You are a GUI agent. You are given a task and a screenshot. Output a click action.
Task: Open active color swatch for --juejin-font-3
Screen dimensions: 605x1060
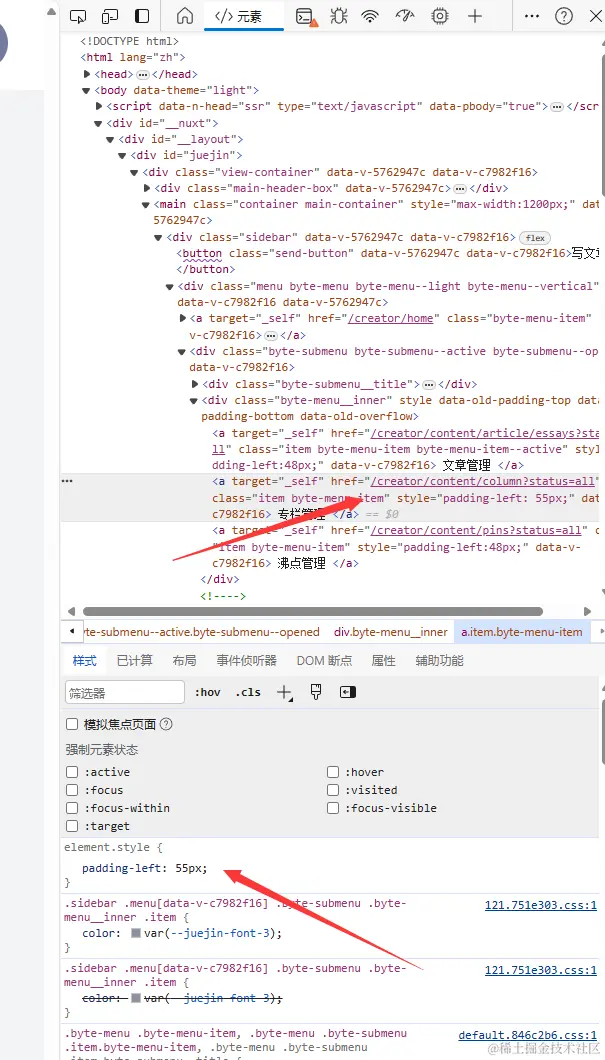pyautogui.click(x=135, y=933)
